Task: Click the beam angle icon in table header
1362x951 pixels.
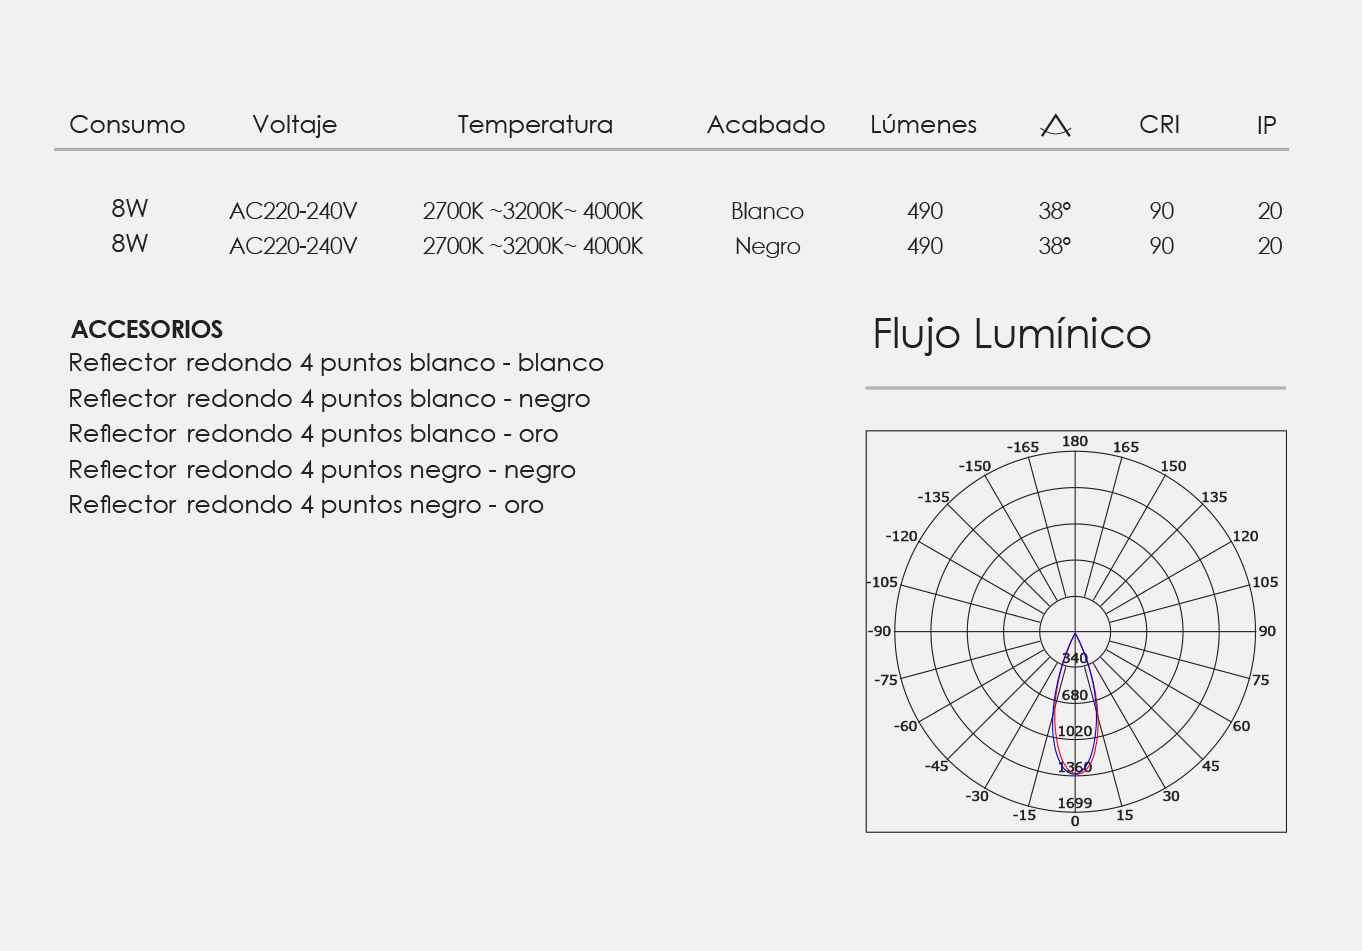Action: pos(1055,125)
